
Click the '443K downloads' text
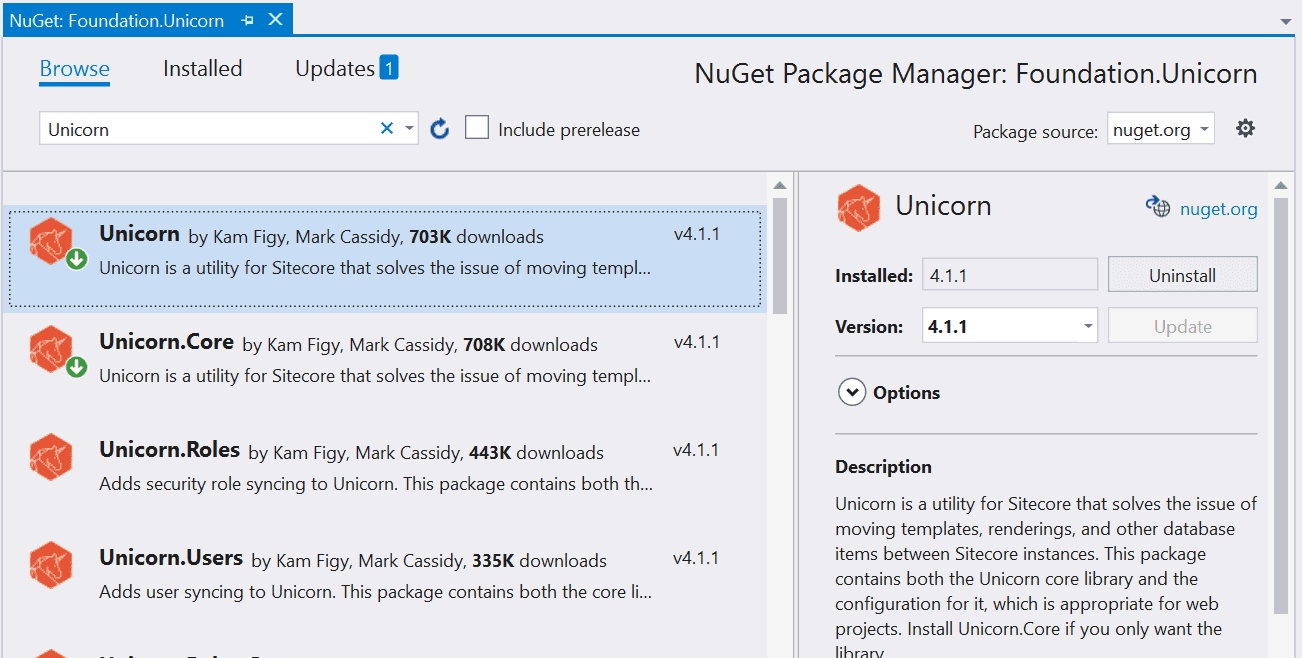click(536, 453)
